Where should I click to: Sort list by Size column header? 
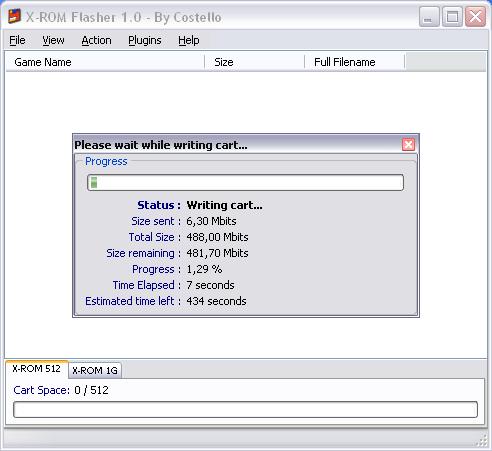pos(255,62)
